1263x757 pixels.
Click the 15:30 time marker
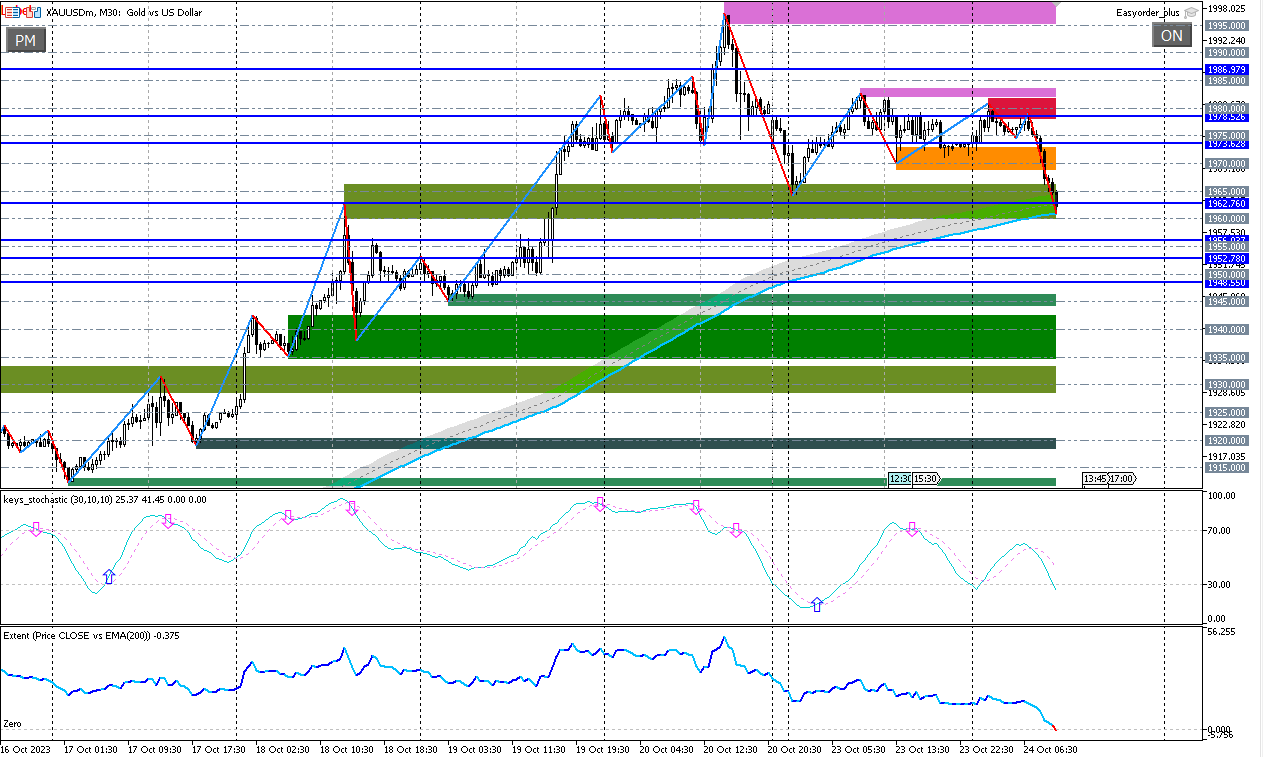pyautogui.click(x=925, y=480)
